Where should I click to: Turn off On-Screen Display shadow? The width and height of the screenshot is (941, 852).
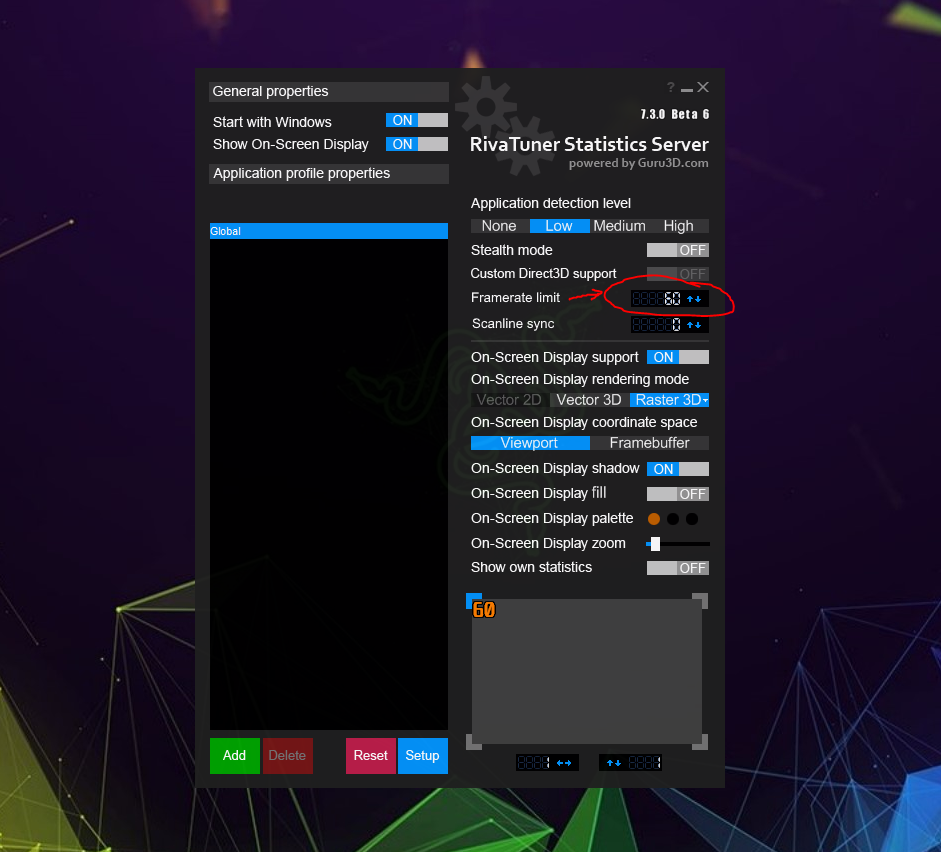tap(678, 469)
